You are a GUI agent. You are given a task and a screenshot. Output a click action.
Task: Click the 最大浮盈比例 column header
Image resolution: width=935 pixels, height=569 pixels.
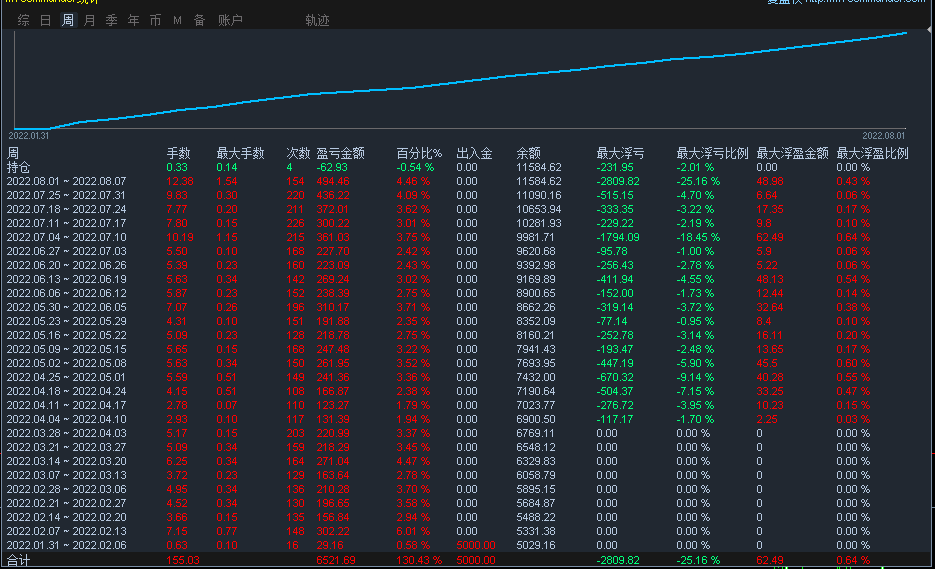pos(872,153)
